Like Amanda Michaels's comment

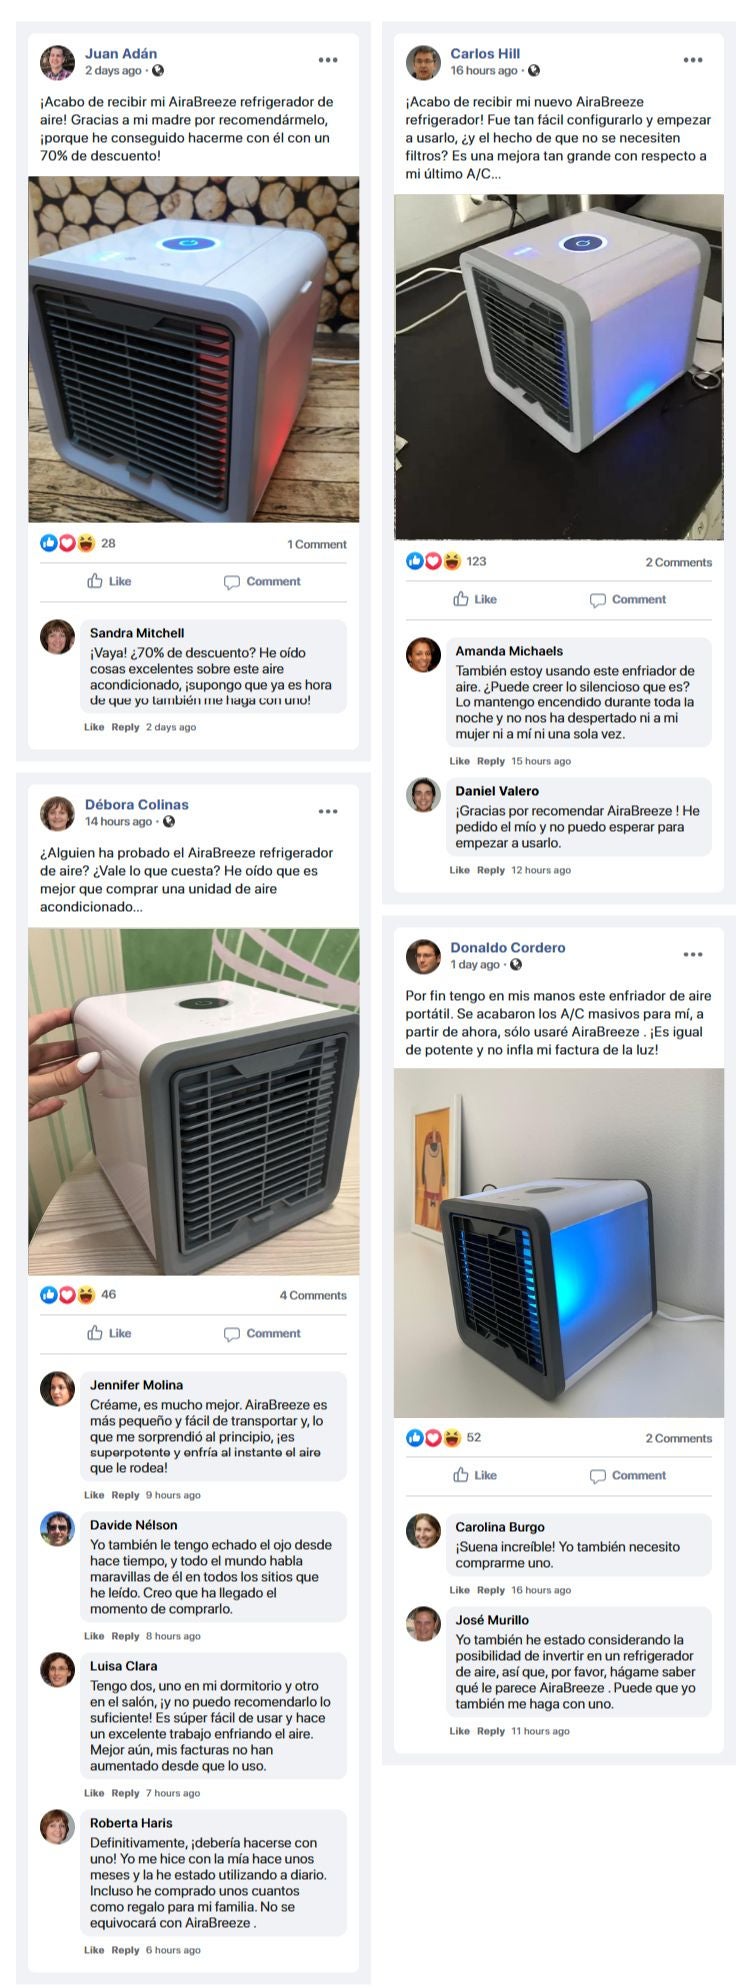pyautogui.click(x=460, y=761)
